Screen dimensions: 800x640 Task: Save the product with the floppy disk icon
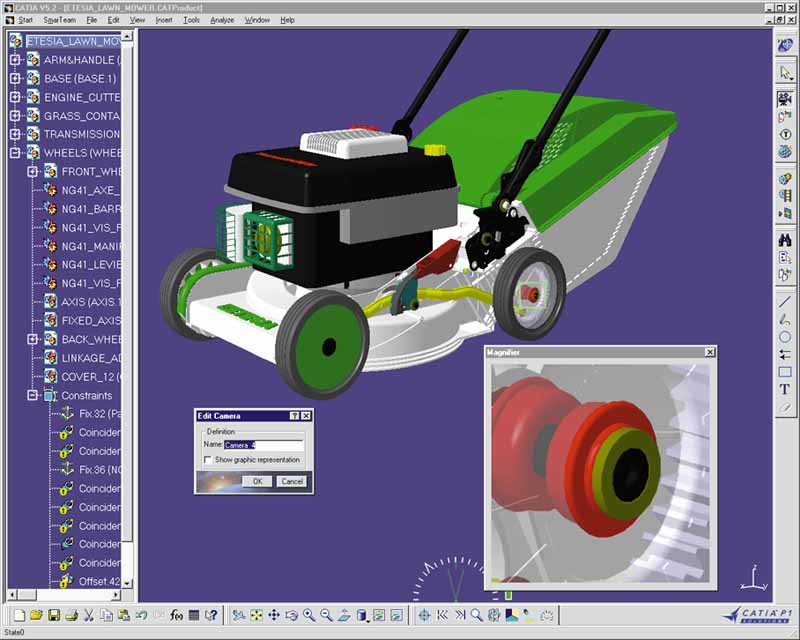pyautogui.click(x=54, y=615)
